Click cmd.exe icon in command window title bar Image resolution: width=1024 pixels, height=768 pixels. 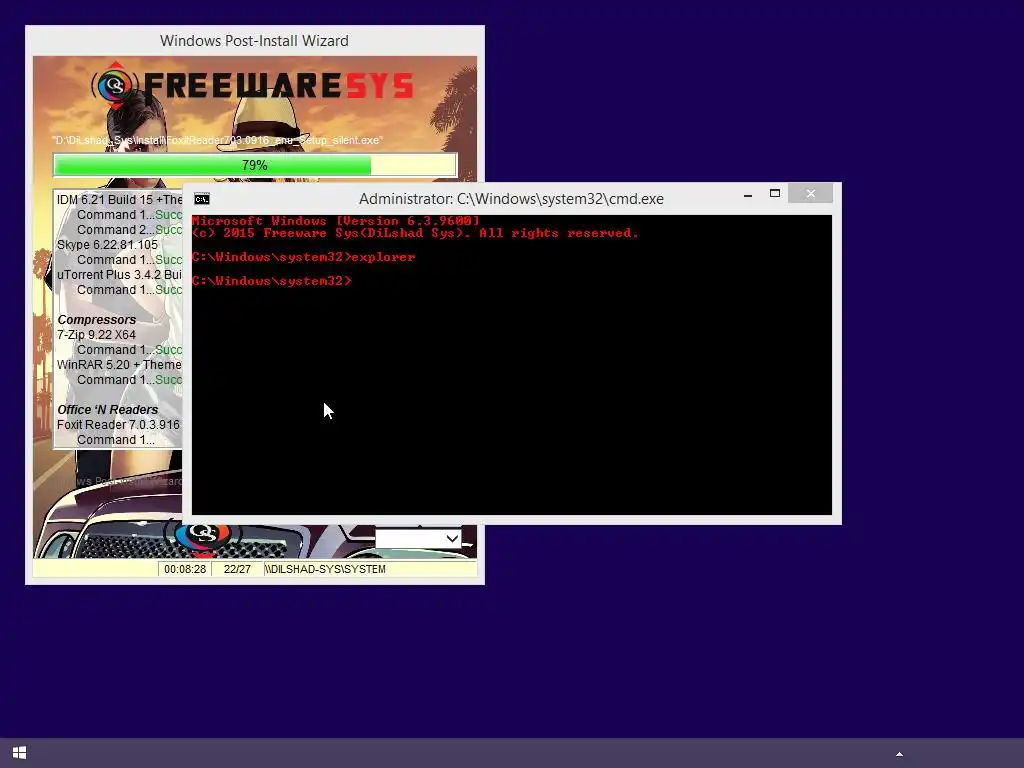tap(202, 199)
